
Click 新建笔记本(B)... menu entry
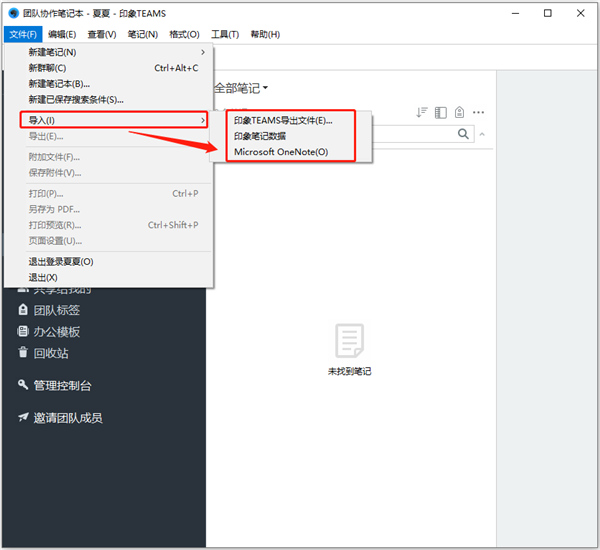pos(59,84)
